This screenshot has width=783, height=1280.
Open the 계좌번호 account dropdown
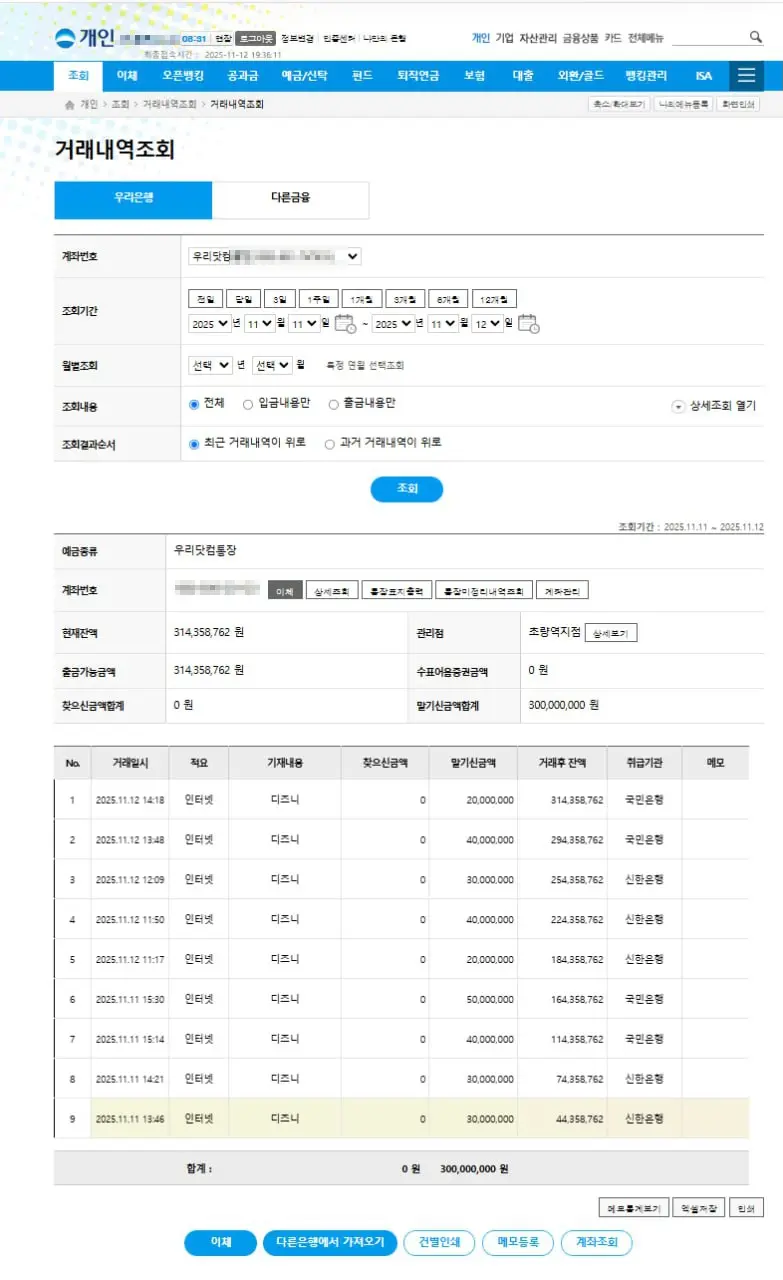[x=274, y=256]
